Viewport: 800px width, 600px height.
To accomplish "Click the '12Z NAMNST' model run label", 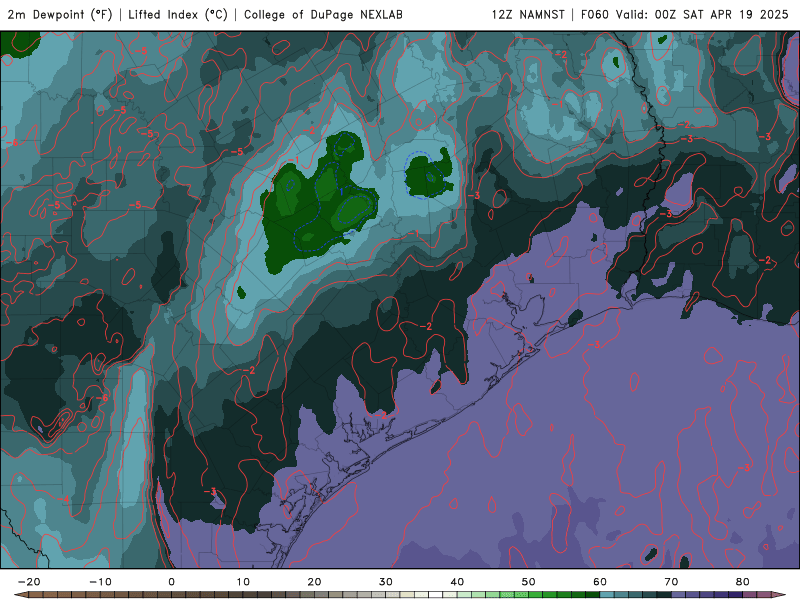I will point(528,14).
